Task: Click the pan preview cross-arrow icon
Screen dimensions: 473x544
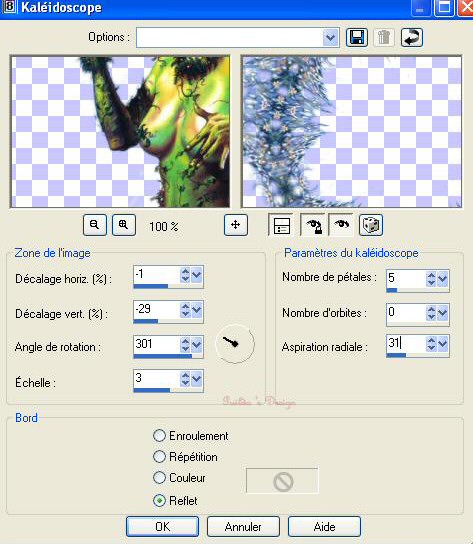Action: [236, 225]
